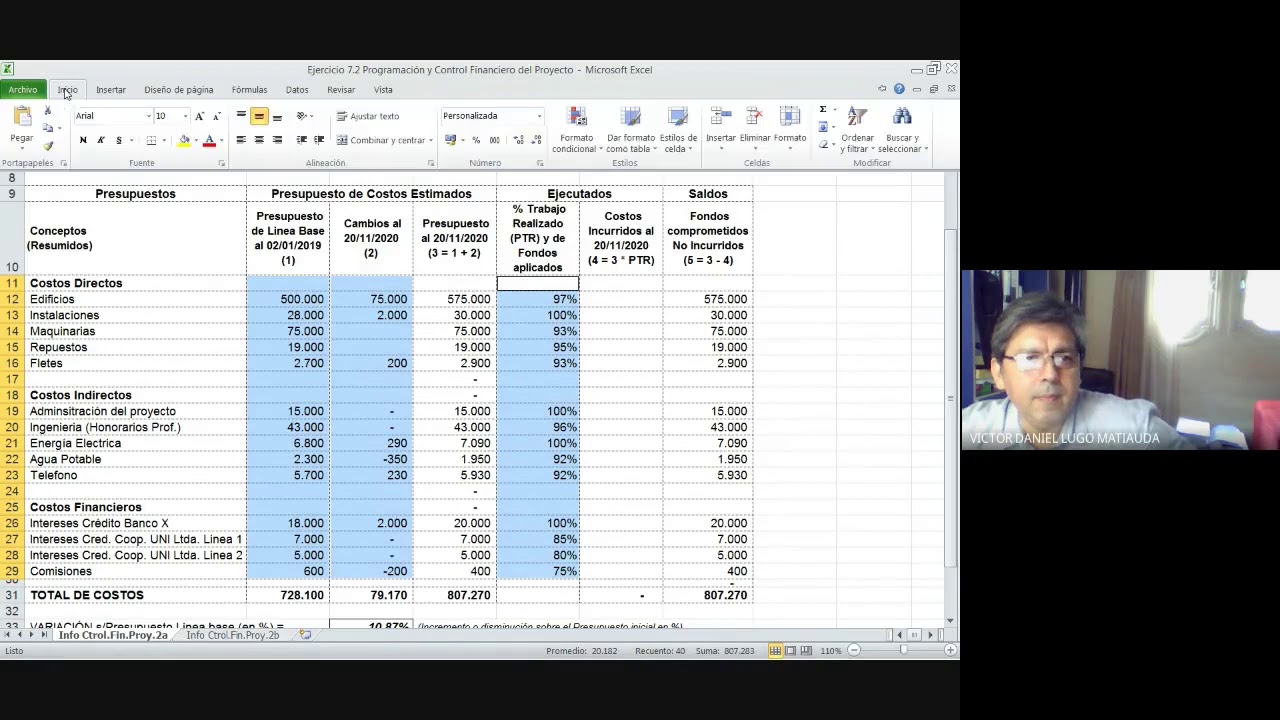Screen dimensions: 1280x720
Task: Open Formato condicional menu
Action: [x=577, y=130]
